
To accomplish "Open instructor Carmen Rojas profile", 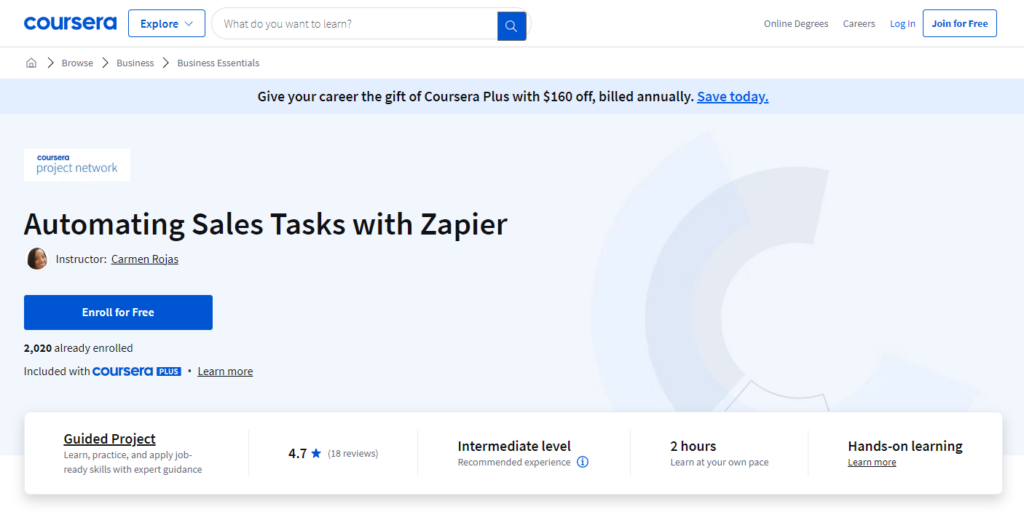I will [x=144, y=259].
